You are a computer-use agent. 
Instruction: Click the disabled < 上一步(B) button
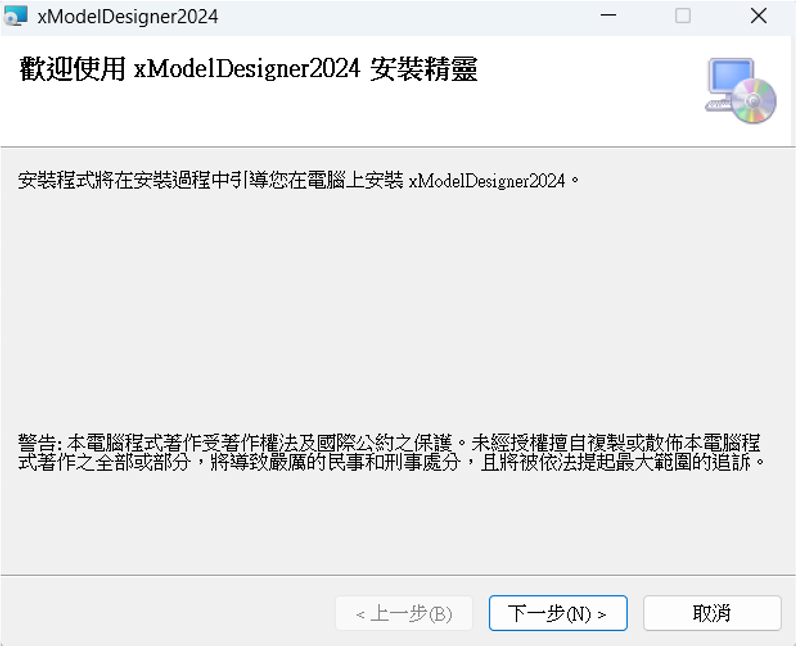(x=403, y=613)
